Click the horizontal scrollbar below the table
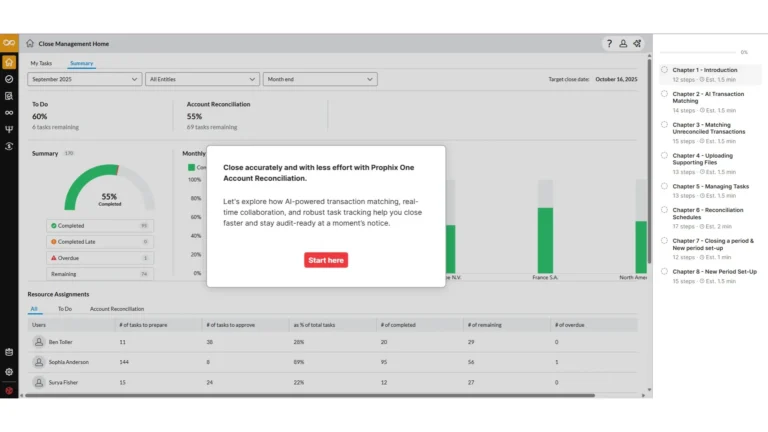Image resolution: width=768 pixels, height=432 pixels. click(x=300, y=395)
